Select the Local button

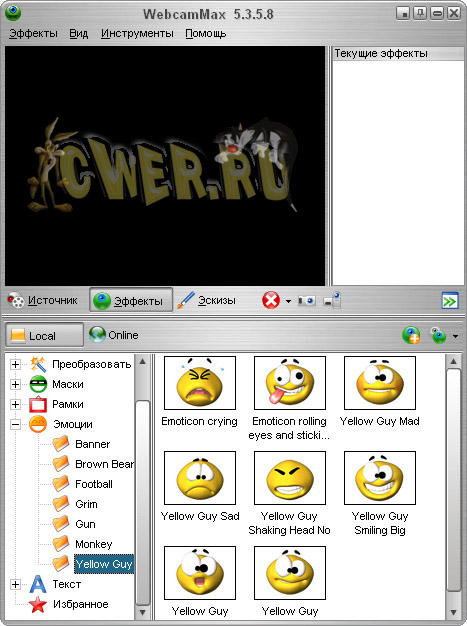point(44,335)
